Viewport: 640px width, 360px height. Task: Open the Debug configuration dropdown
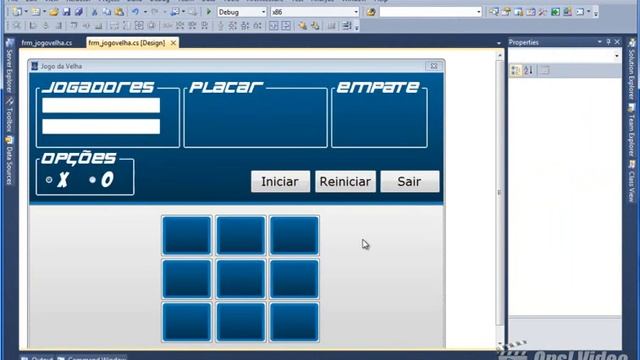(263, 12)
